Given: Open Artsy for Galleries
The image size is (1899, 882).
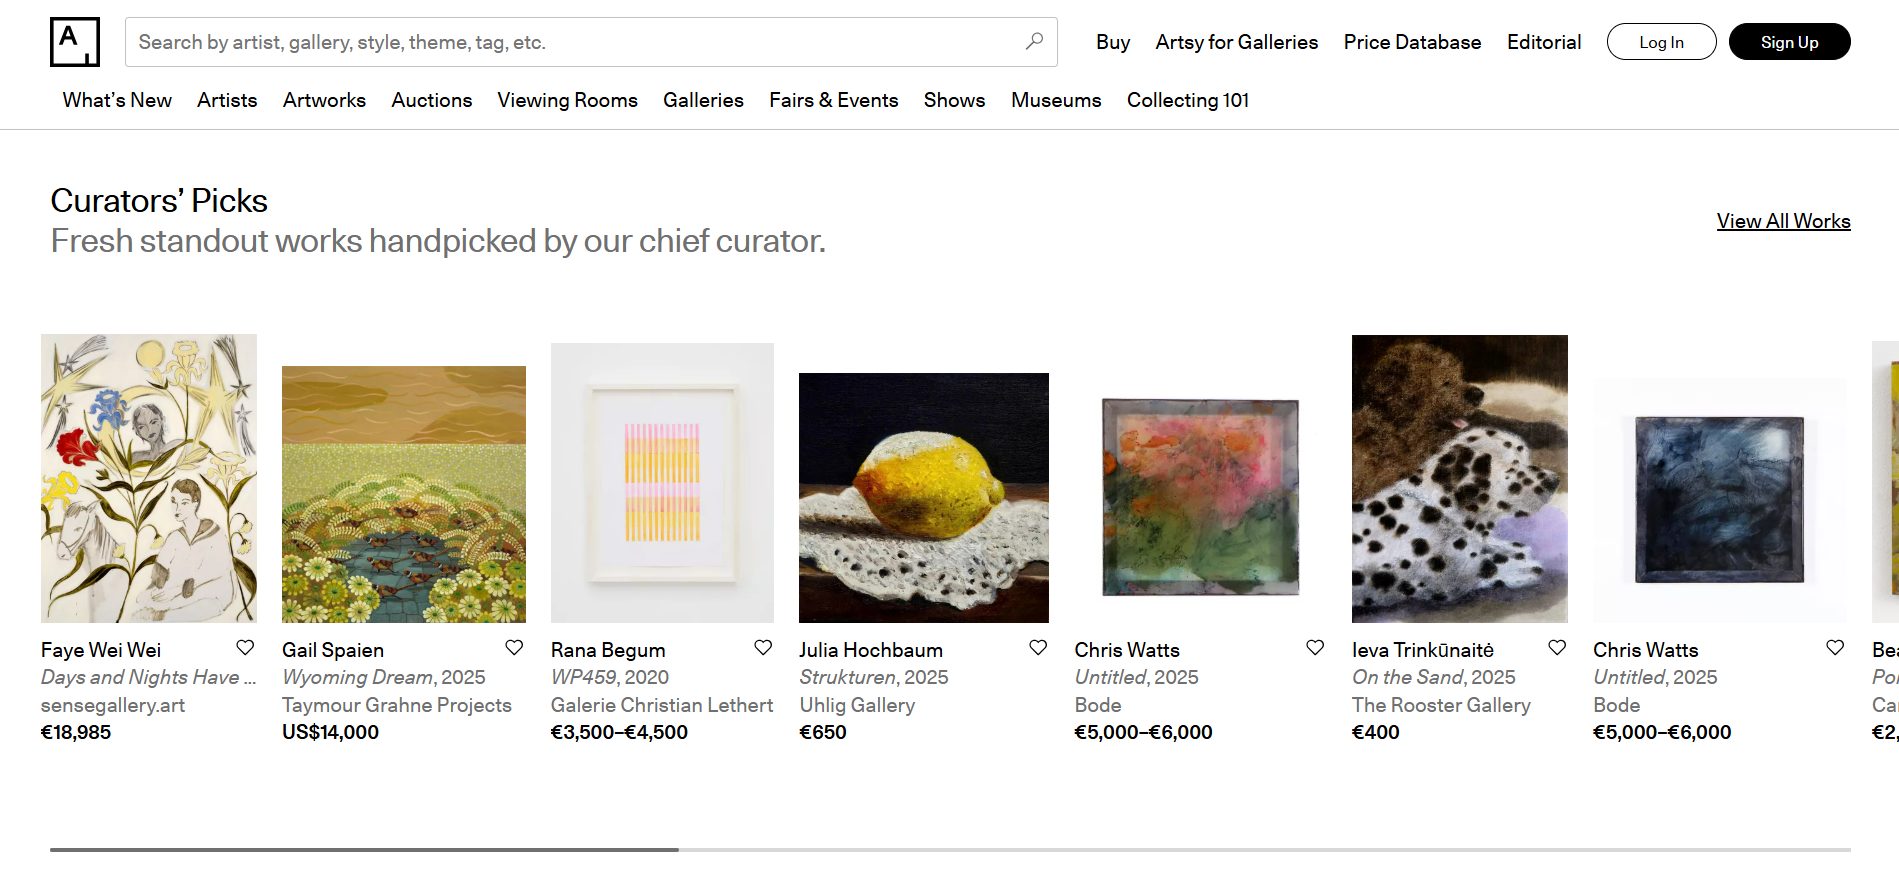Looking at the screenshot, I should pos(1237,42).
